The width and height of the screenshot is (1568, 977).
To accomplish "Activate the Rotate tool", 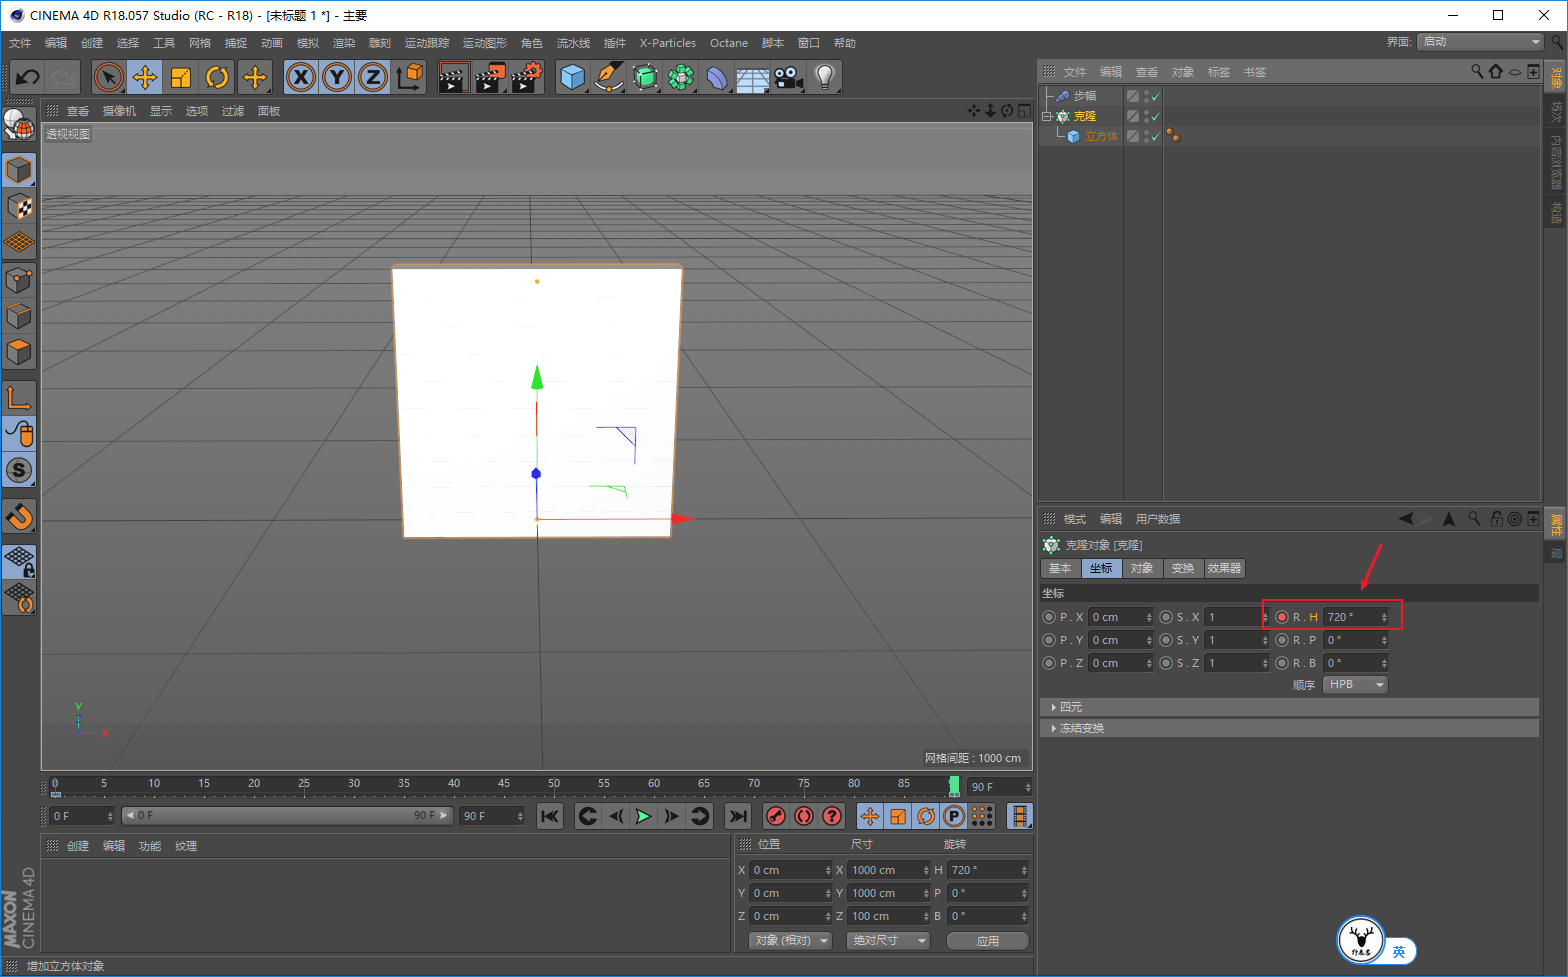I will (x=217, y=77).
